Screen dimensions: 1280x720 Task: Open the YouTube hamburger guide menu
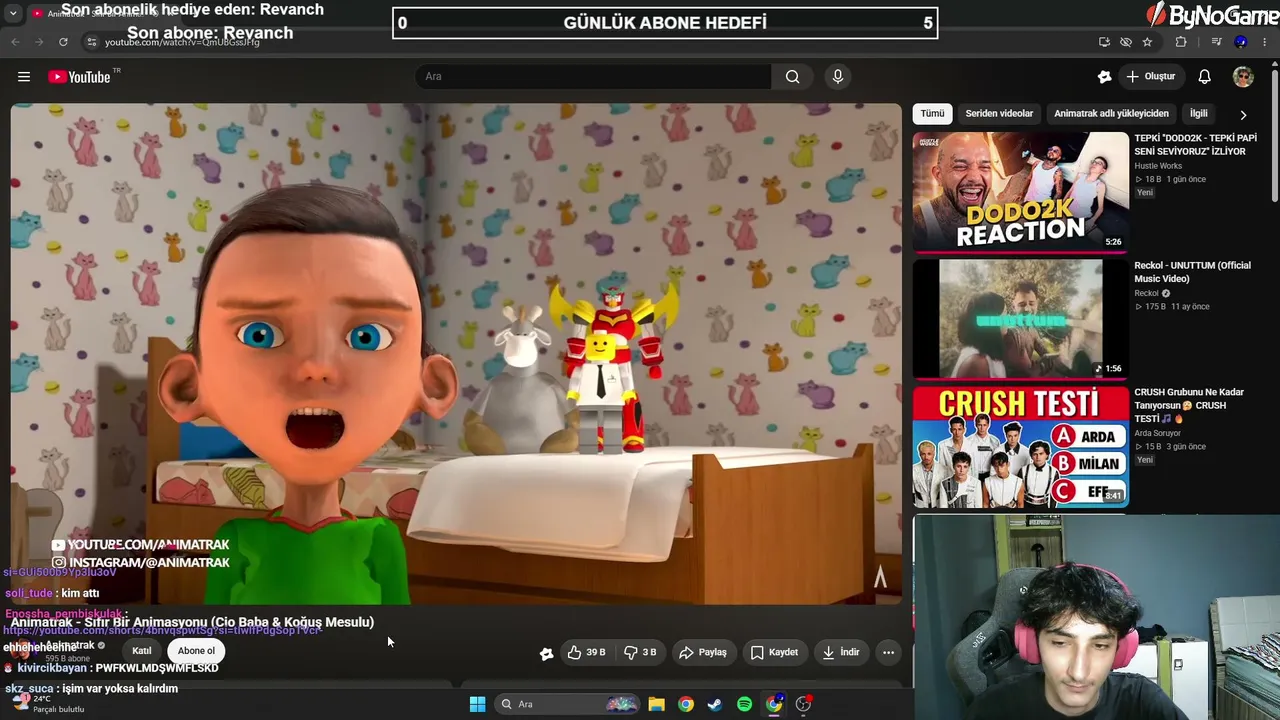24,77
